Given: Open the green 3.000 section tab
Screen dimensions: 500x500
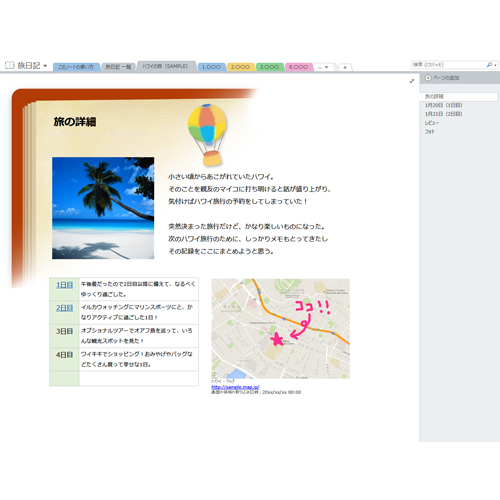Looking at the screenshot, I should (x=269, y=67).
